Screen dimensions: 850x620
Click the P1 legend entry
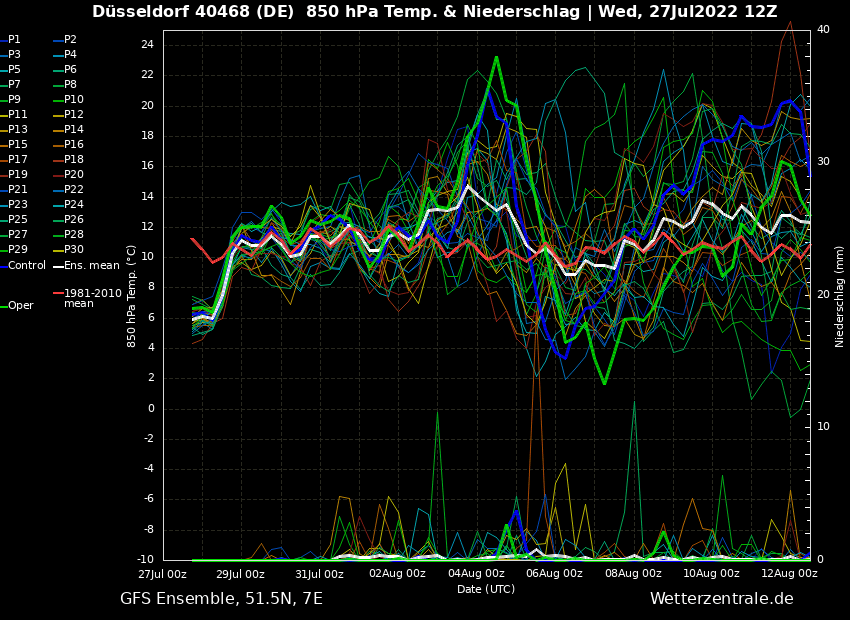(14, 40)
